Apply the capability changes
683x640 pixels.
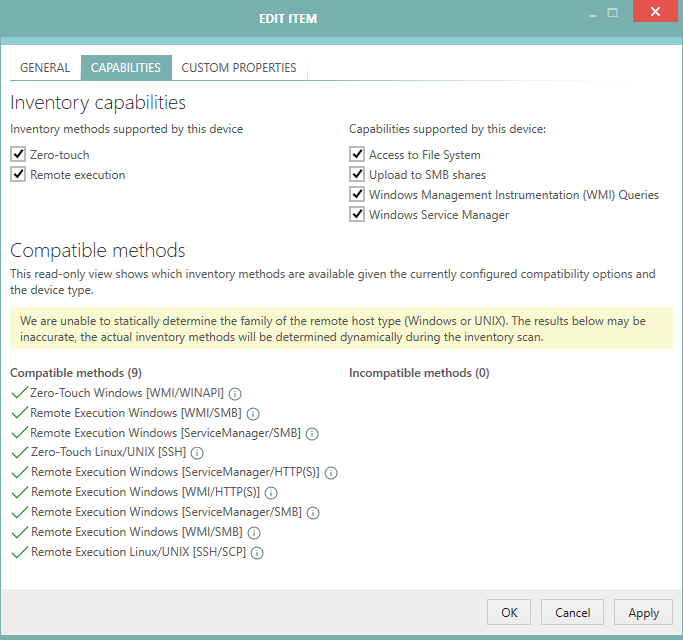pyautogui.click(x=643, y=612)
